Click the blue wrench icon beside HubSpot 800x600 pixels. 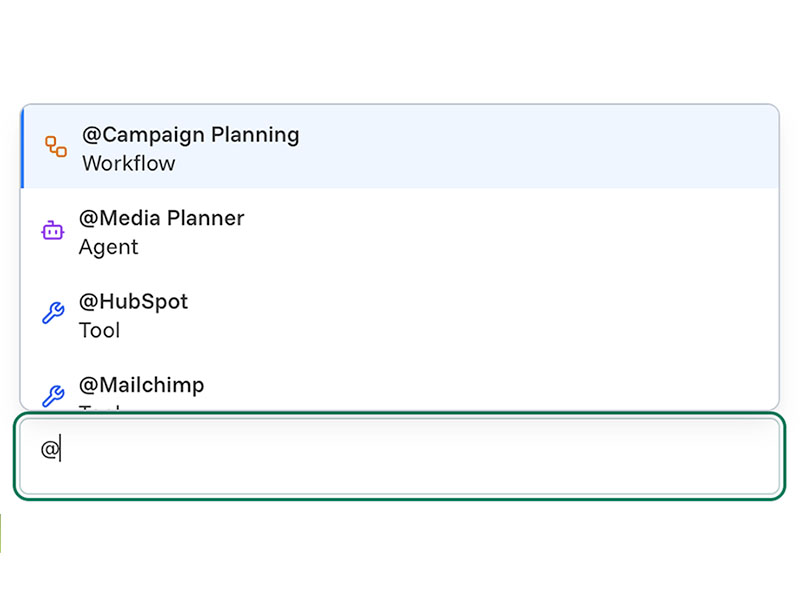[53, 314]
